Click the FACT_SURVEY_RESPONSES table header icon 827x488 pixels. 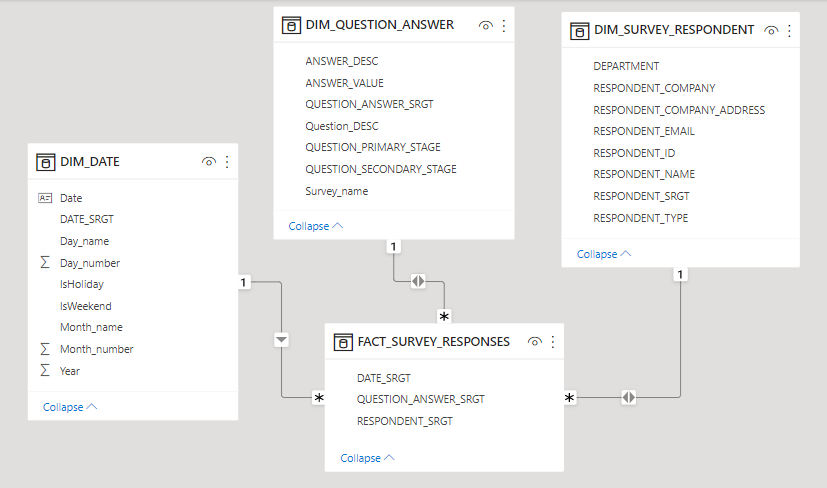pyautogui.click(x=343, y=341)
